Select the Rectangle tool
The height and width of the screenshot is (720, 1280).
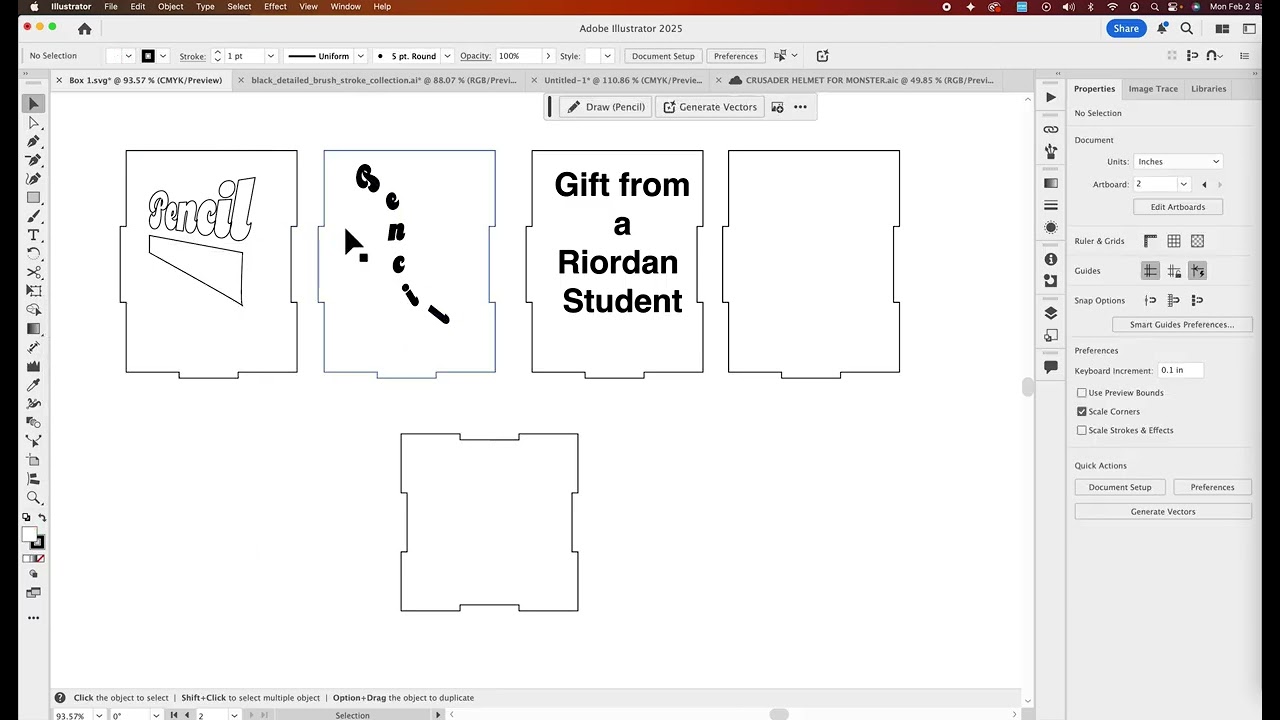pyautogui.click(x=34, y=197)
